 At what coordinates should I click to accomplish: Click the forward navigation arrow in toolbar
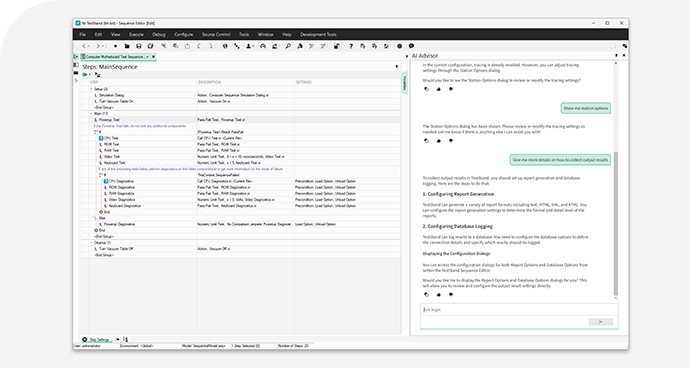click(99, 46)
